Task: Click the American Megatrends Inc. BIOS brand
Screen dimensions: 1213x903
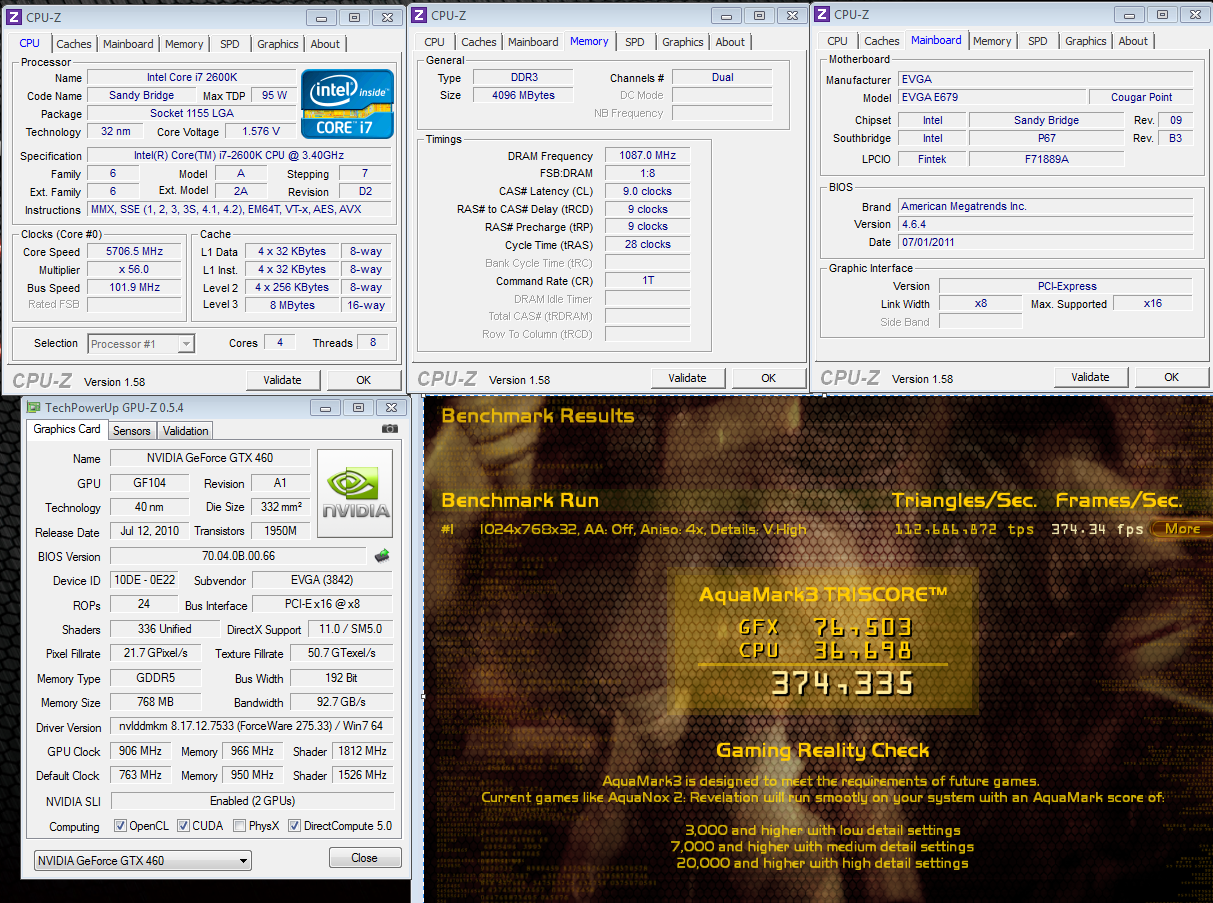Action: tap(1045, 206)
